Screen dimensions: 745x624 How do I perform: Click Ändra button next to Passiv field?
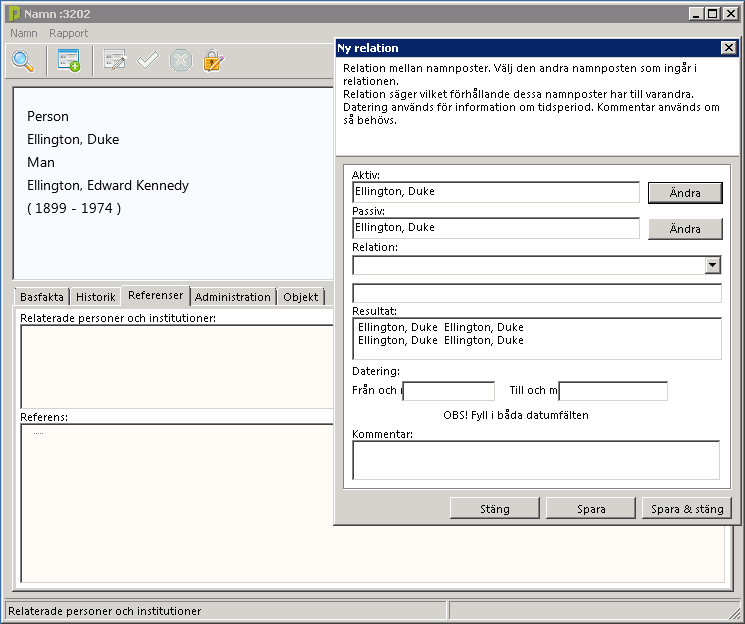coord(685,229)
